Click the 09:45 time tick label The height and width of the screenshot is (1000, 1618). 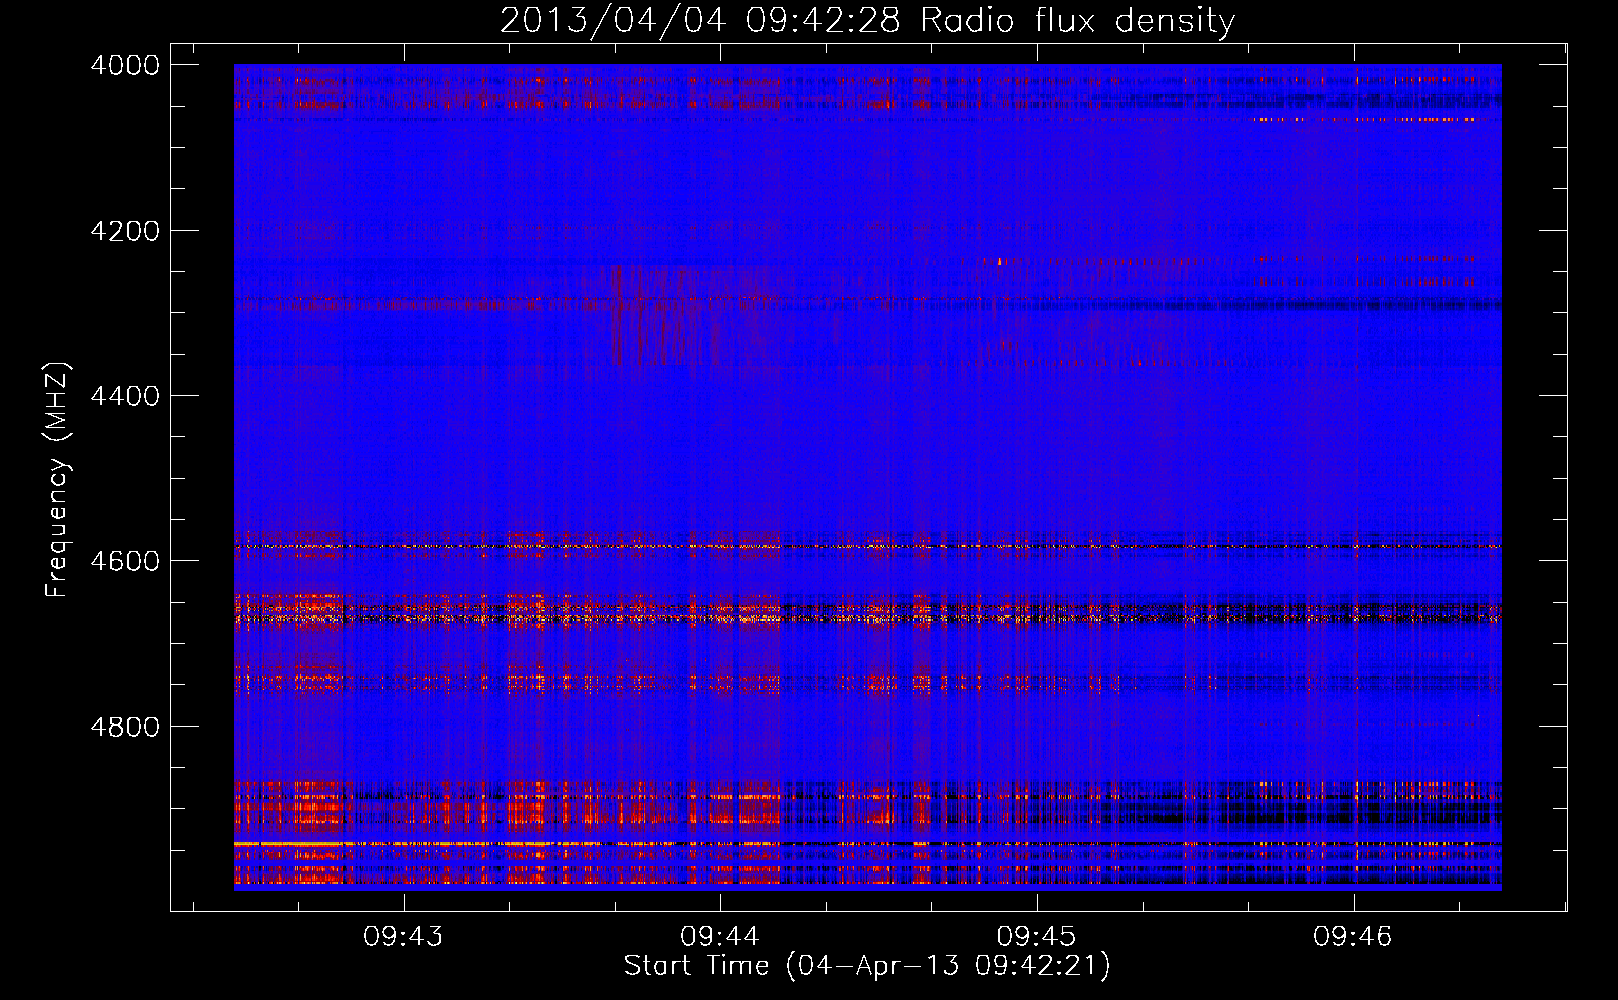tap(1037, 937)
